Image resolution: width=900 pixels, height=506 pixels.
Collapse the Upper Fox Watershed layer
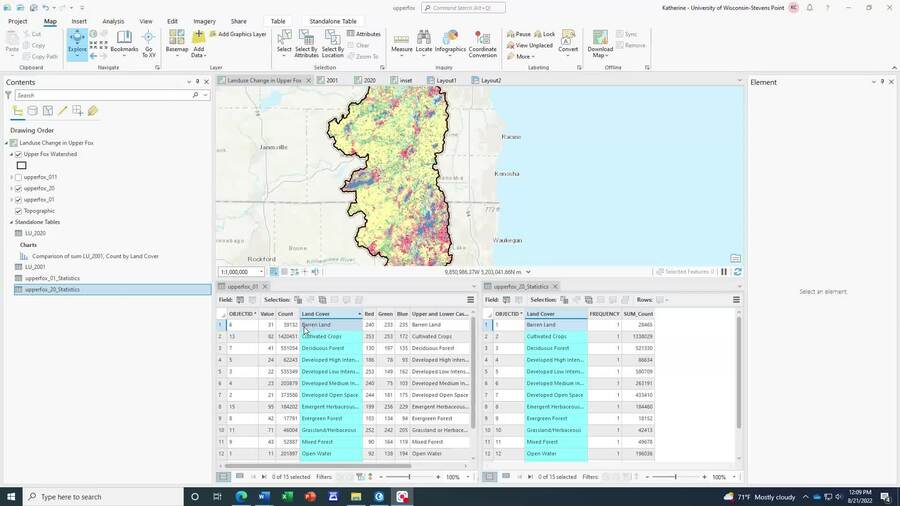11,154
